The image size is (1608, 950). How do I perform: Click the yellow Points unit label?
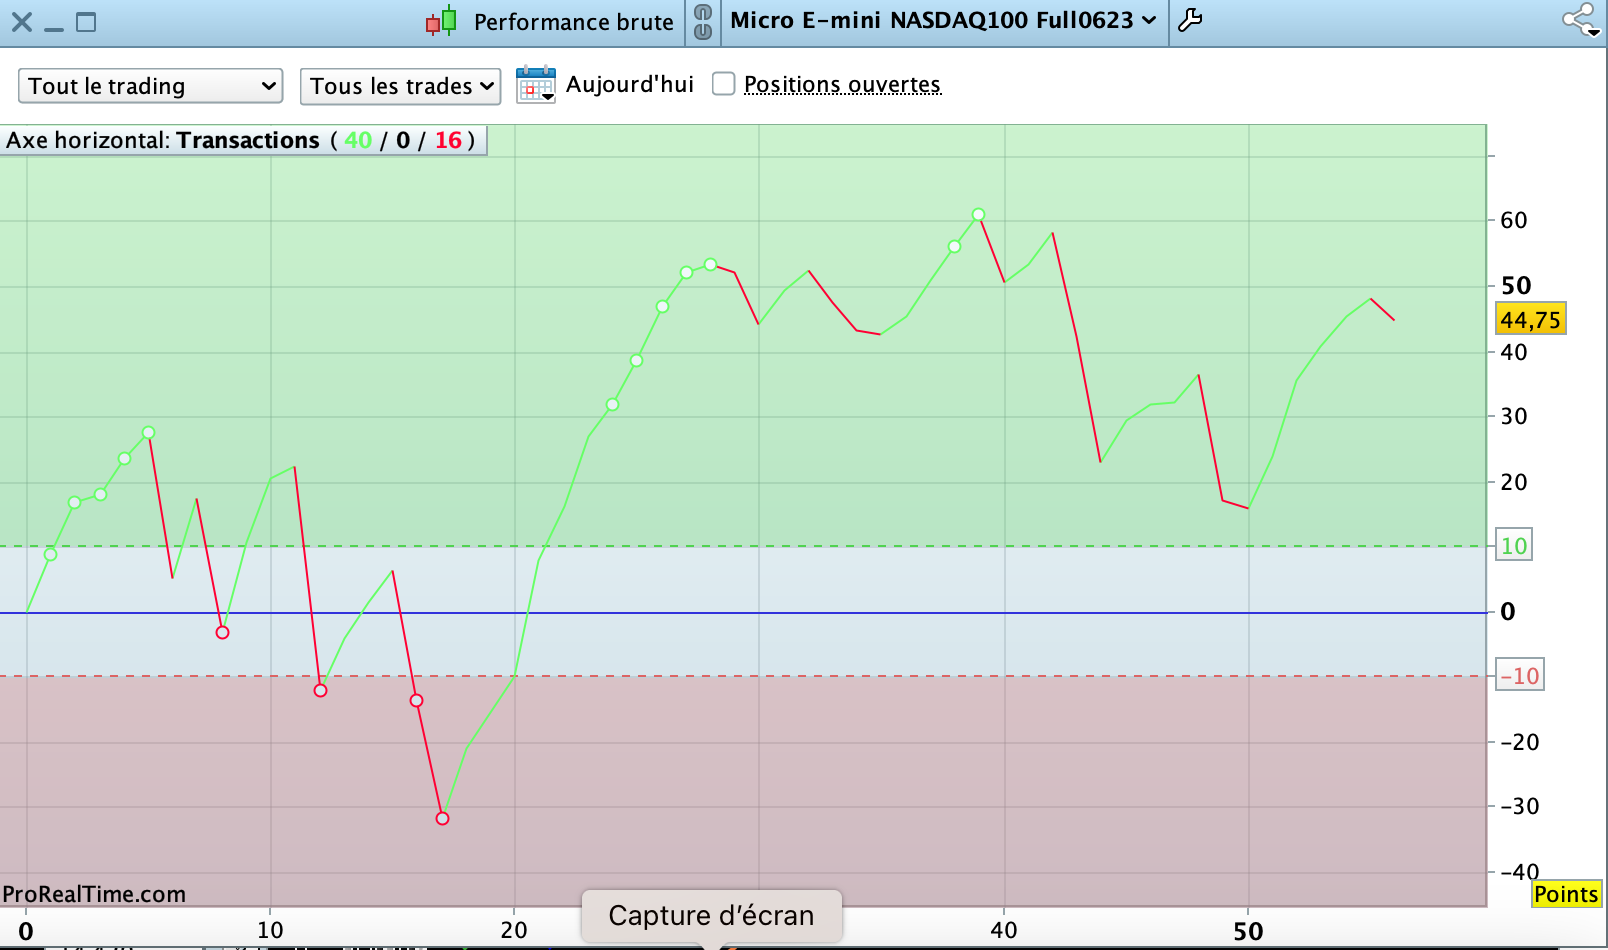[x=1566, y=894]
